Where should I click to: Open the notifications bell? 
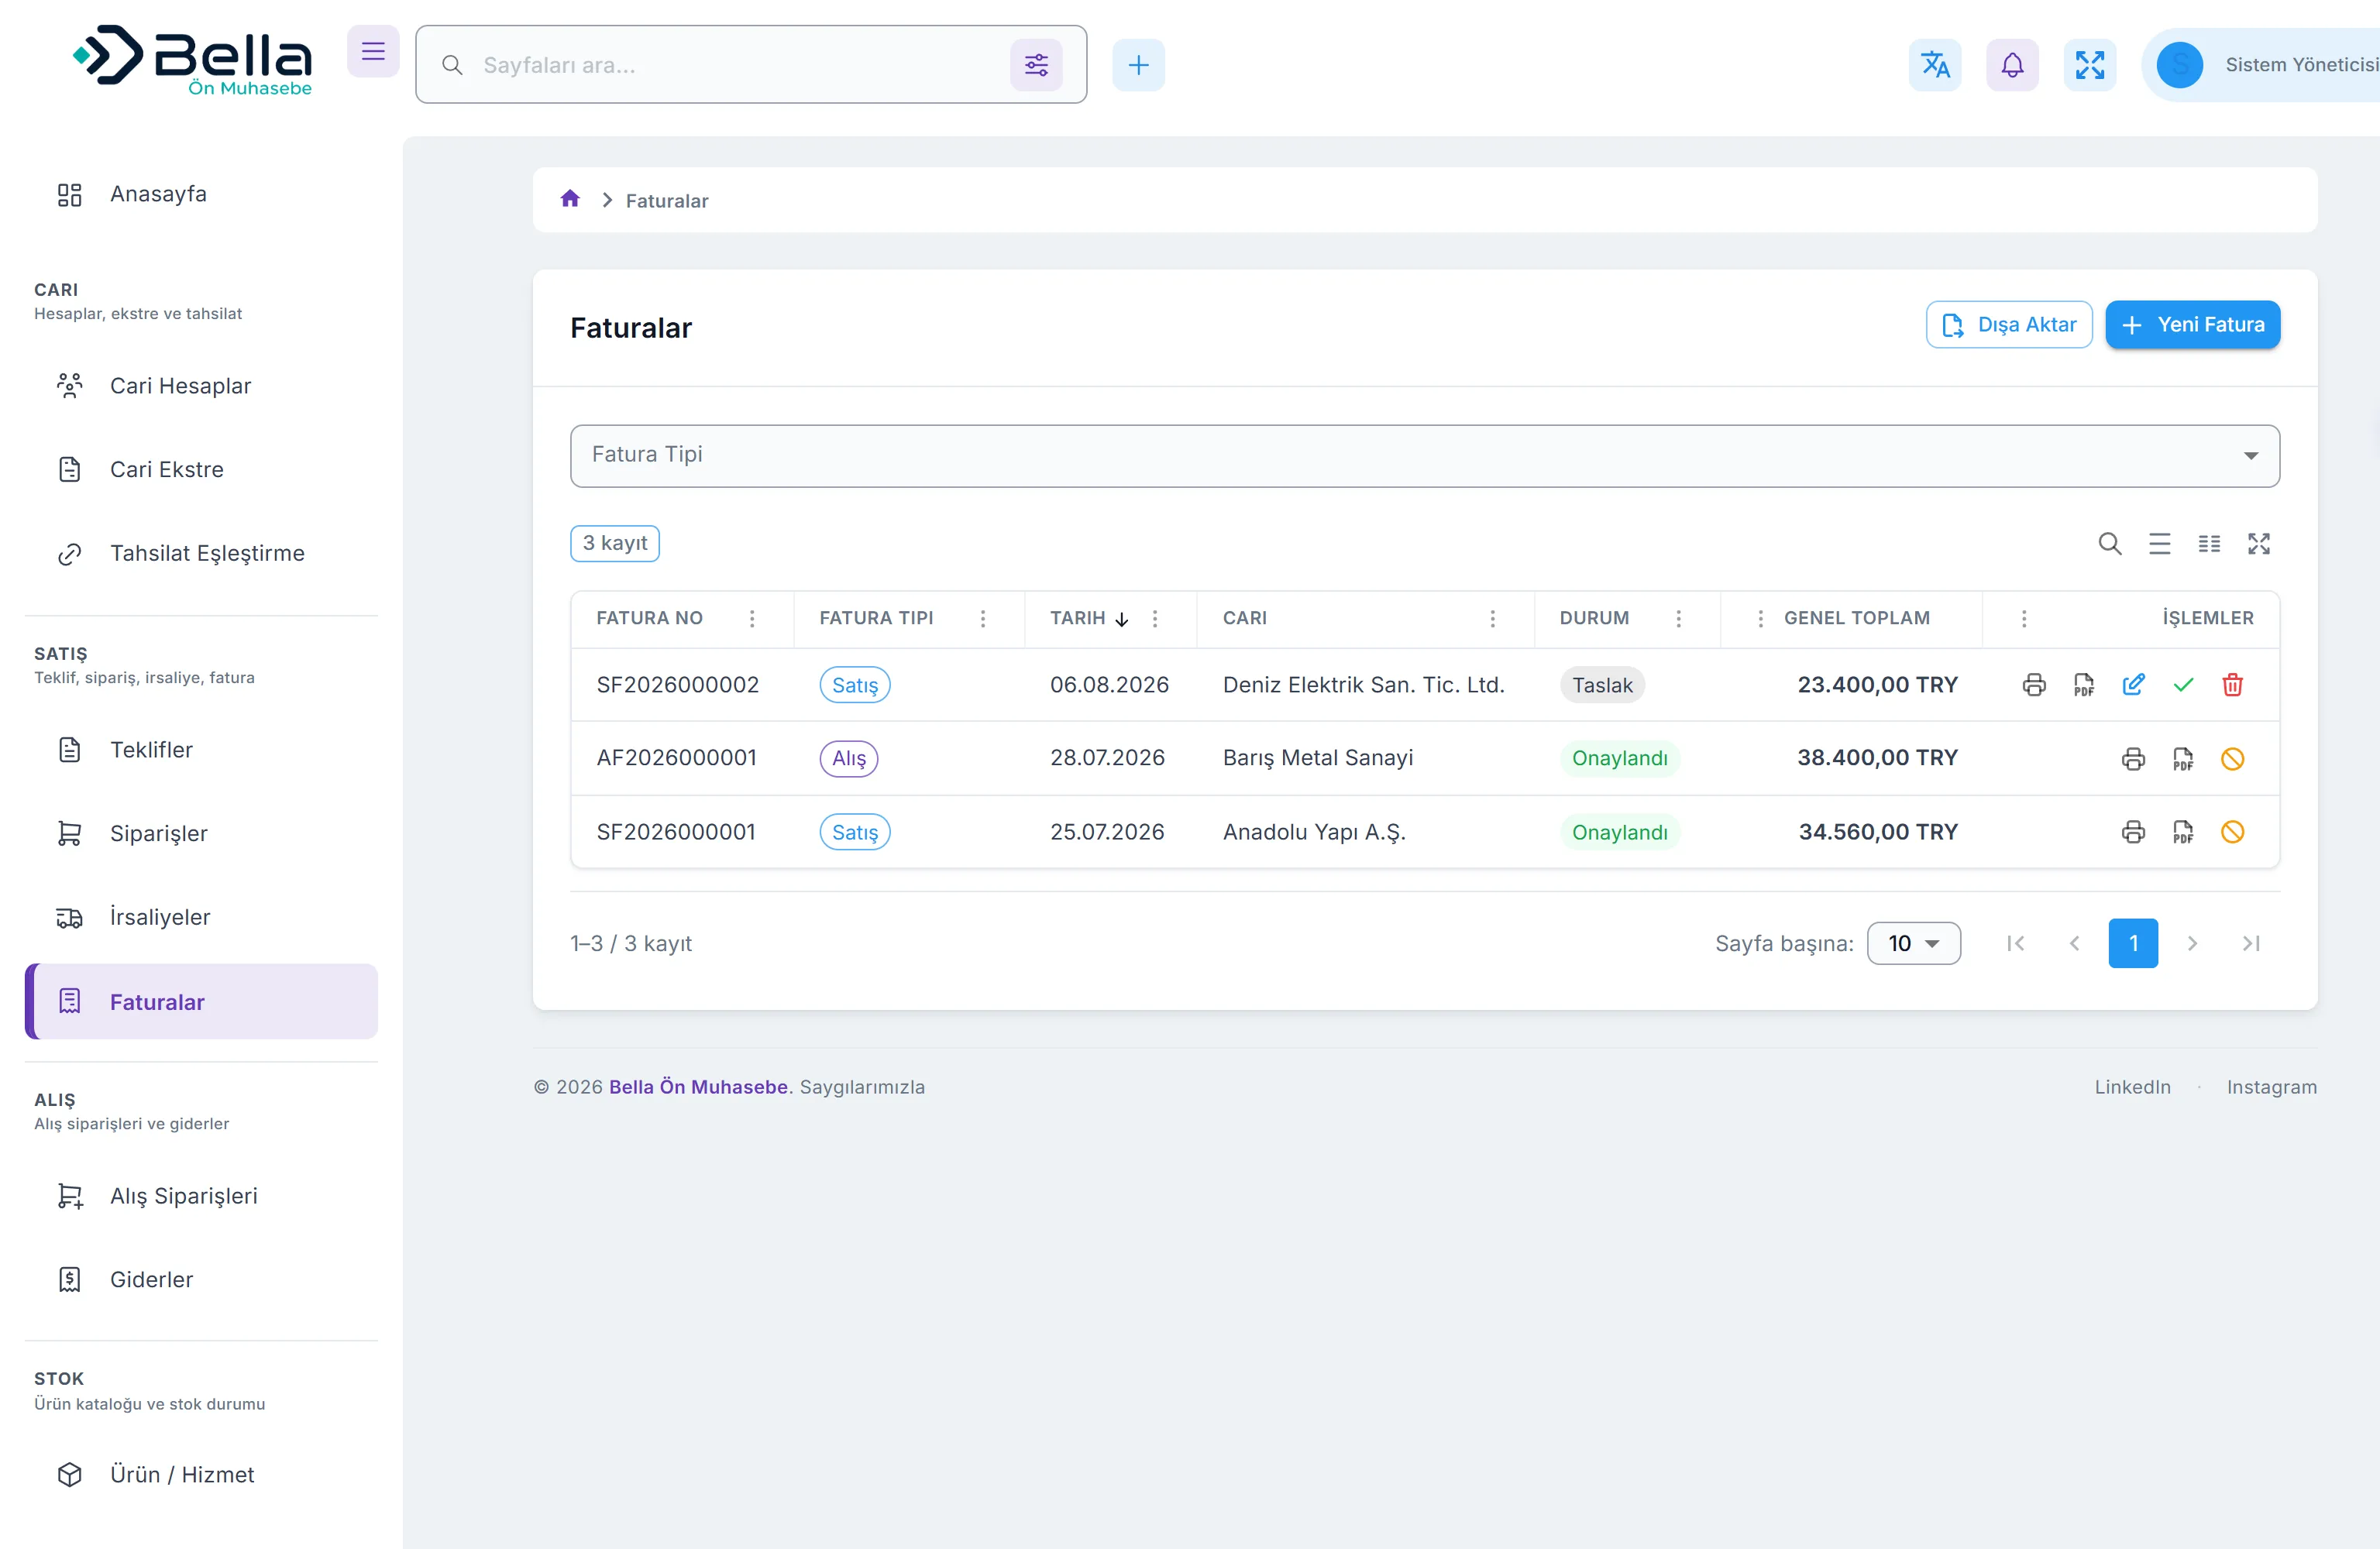2012,65
